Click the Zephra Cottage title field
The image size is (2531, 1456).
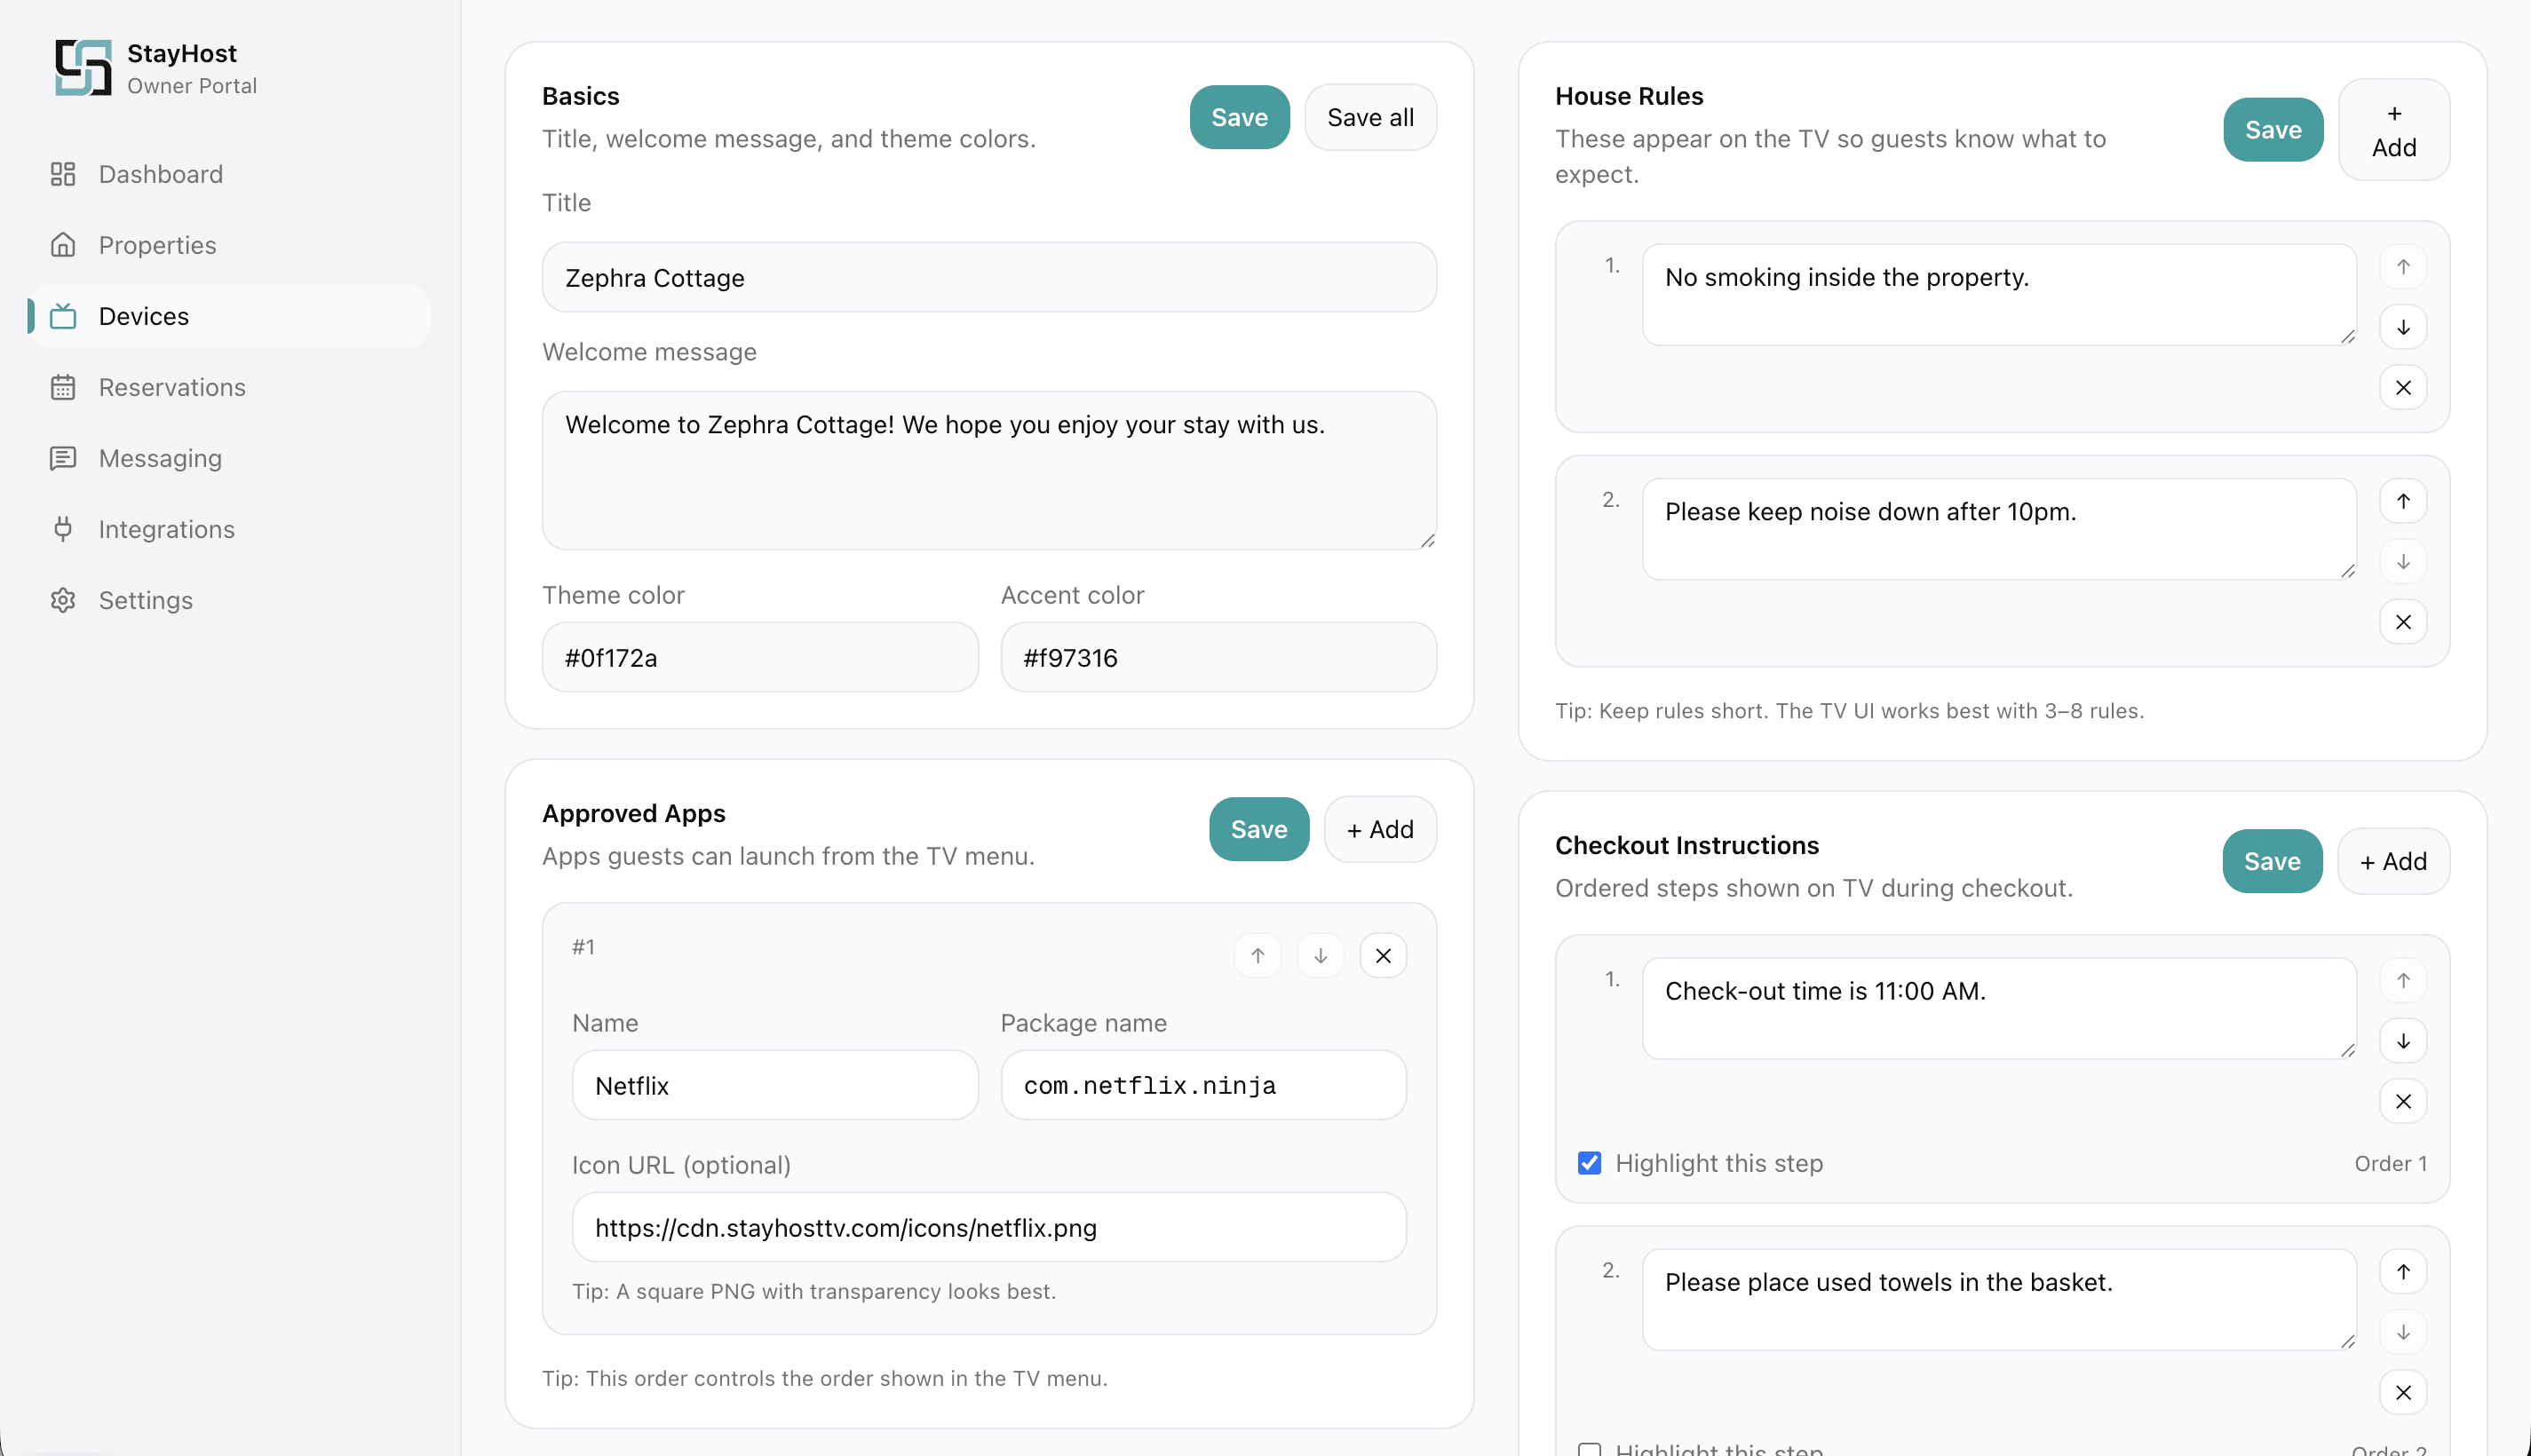pos(988,277)
